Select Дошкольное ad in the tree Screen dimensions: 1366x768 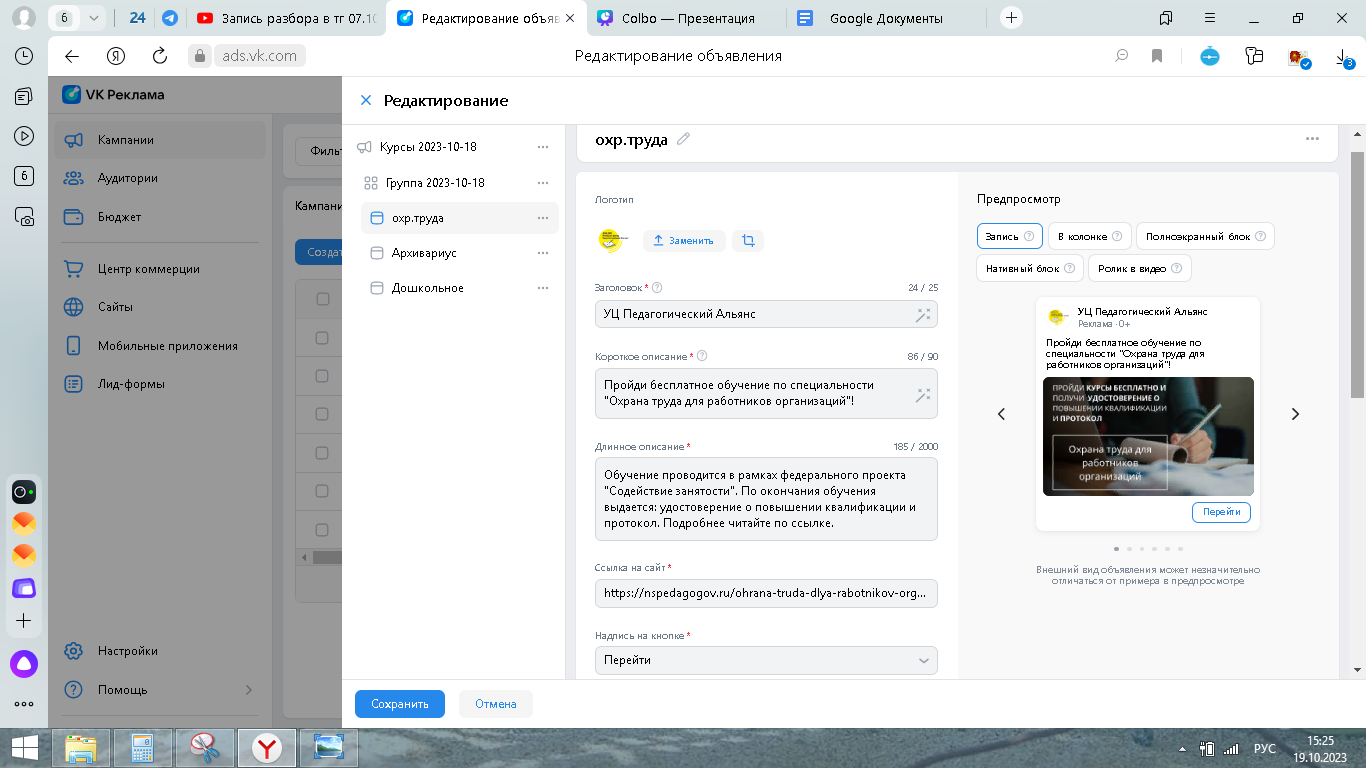tap(427, 288)
